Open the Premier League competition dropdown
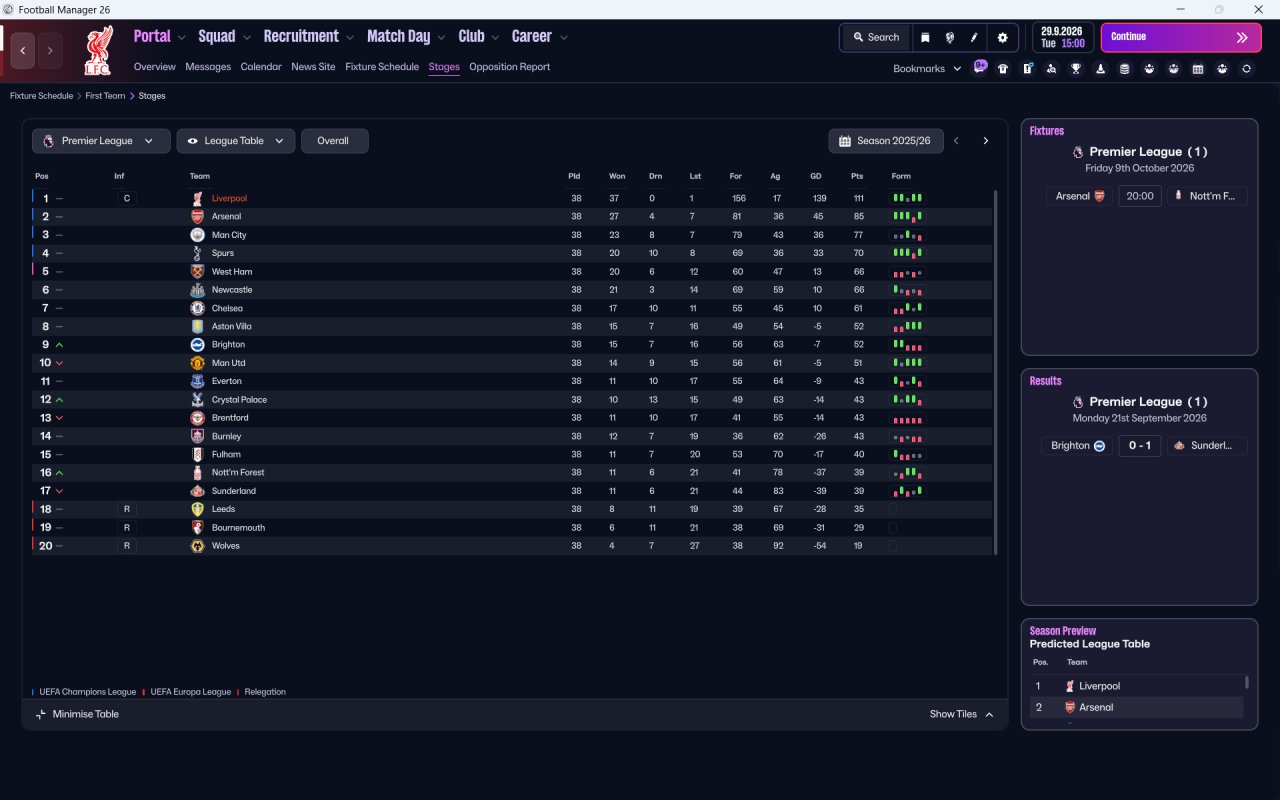Screen dimensions: 1280x800 pos(99,141)
